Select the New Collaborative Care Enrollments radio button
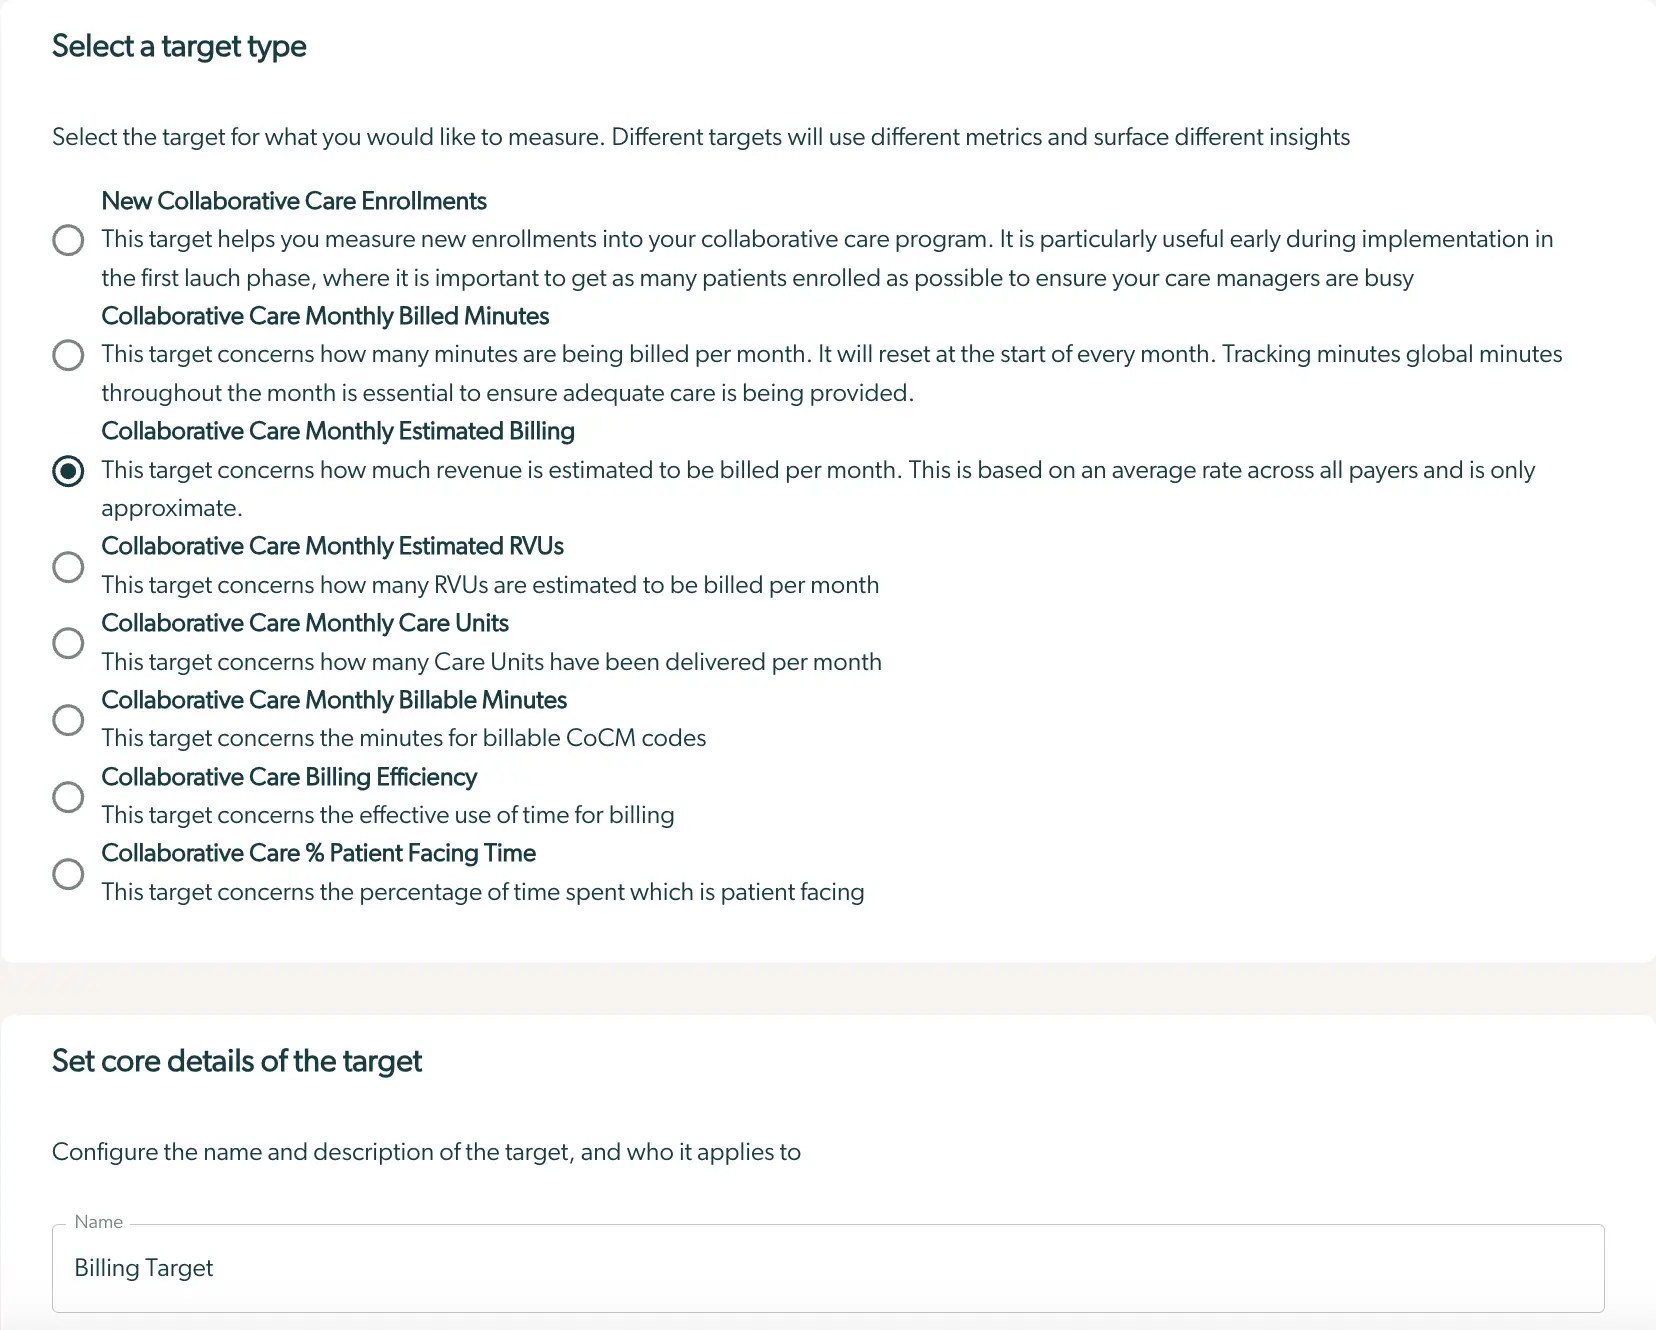 pyautogui.click(x=68, y=240)
